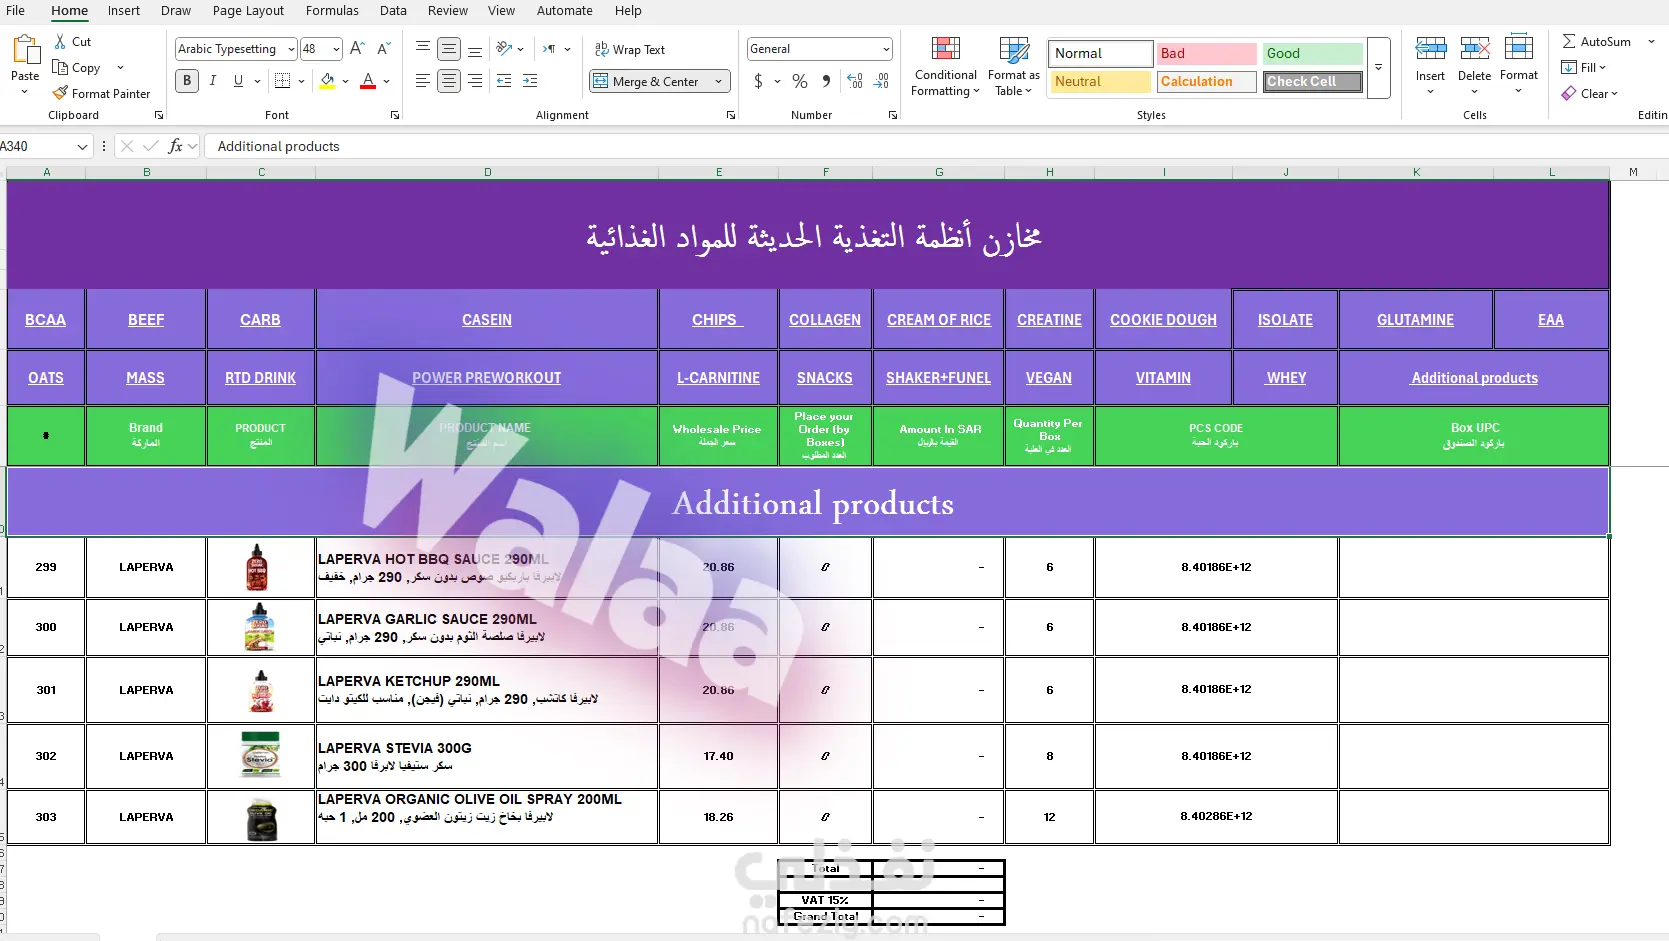Apply the red font color
This screenshot has width=1669, height=941.
coord(368,81)
